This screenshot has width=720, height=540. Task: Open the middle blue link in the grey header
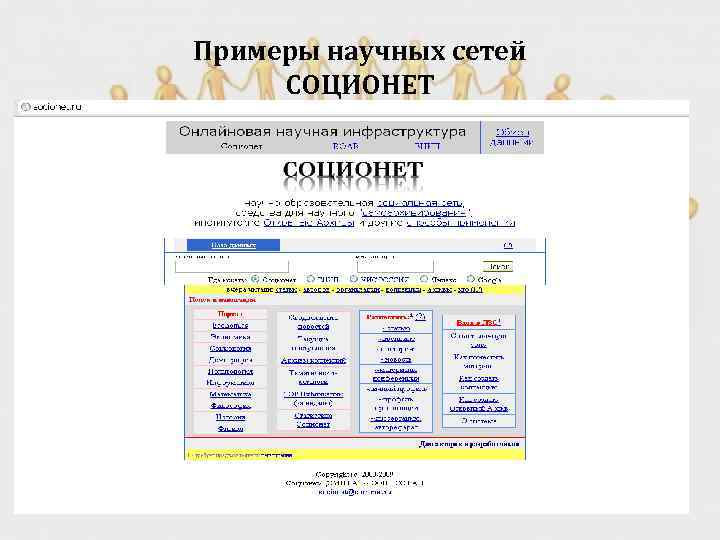tap(345, 146)
